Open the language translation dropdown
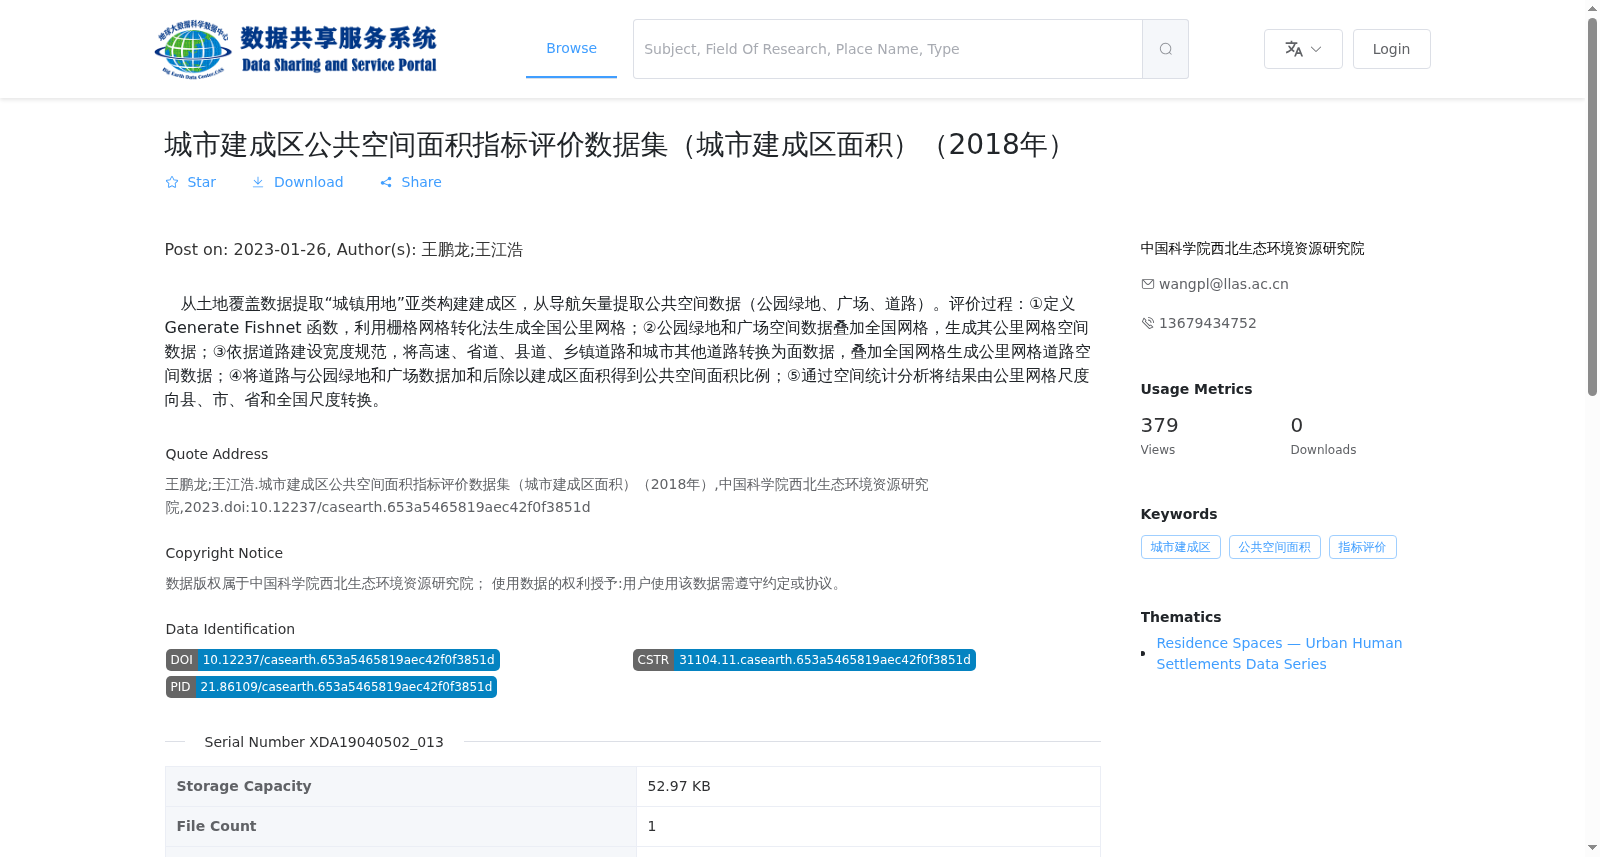The width and height of the screenshot is (1600, 857). coord(1303,49)
